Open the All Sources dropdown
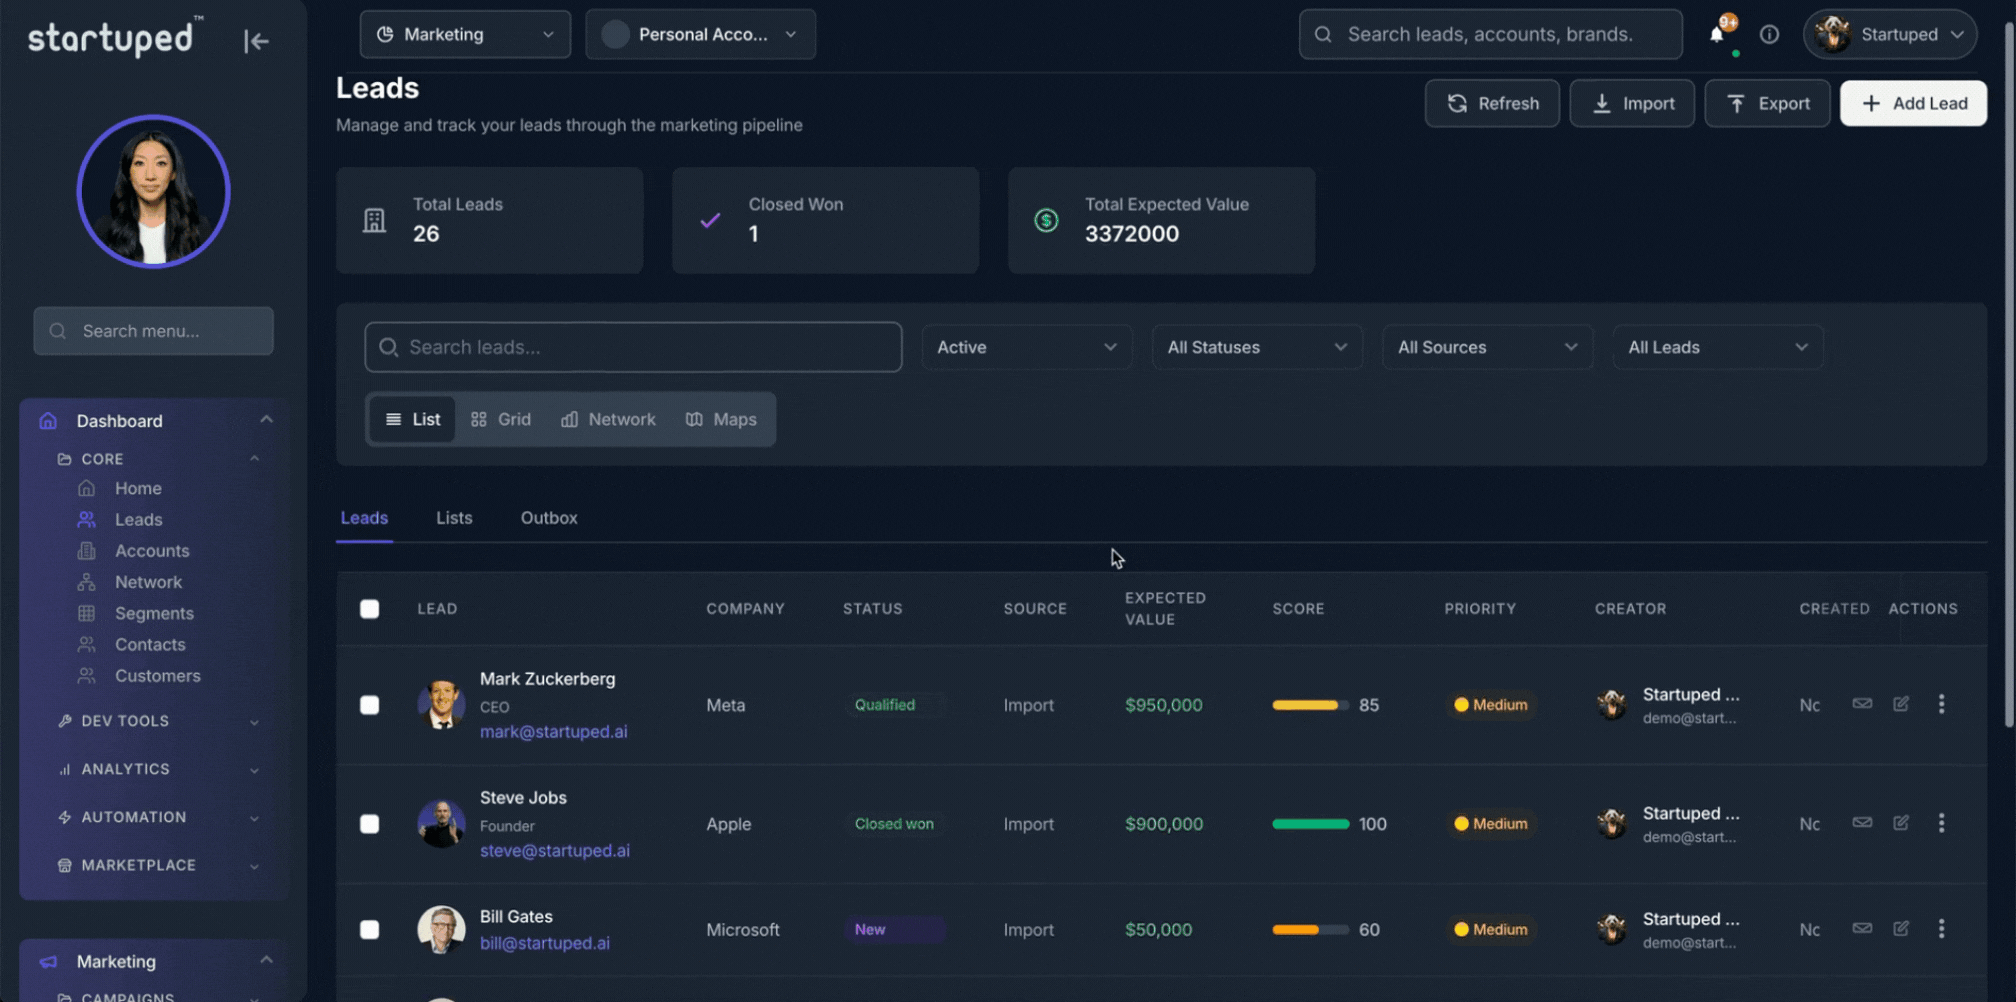 click(1487, 347)
